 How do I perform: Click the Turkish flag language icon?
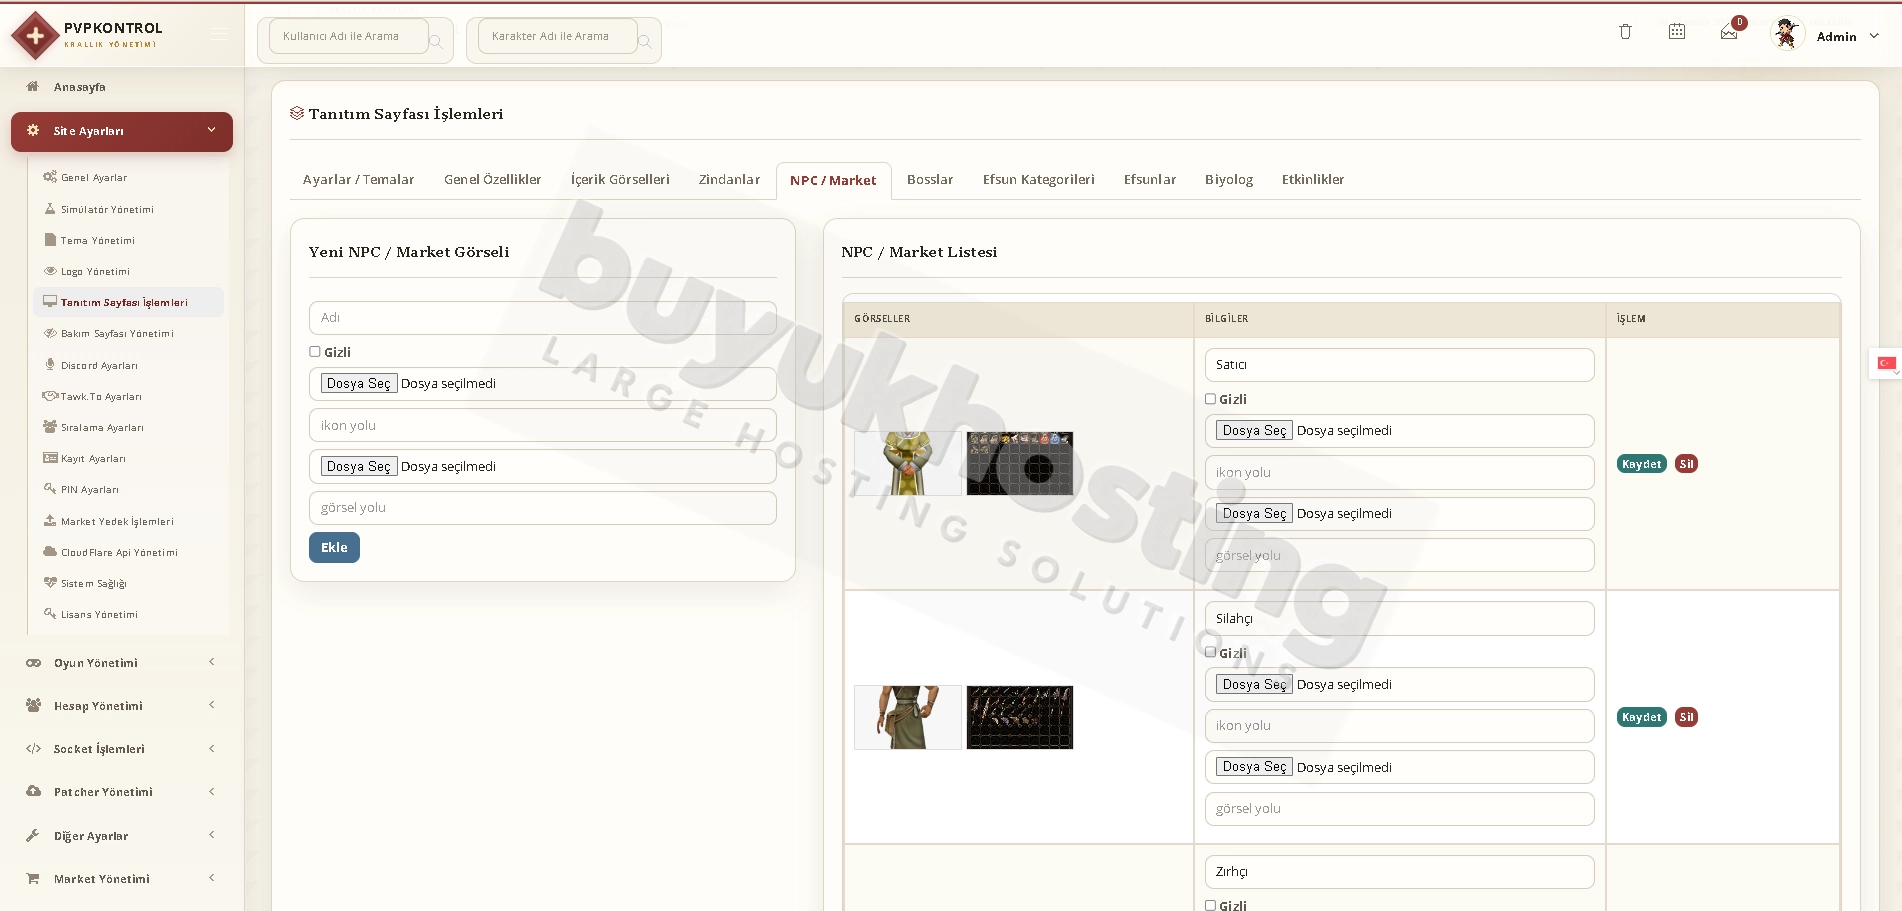(1887, 363)
